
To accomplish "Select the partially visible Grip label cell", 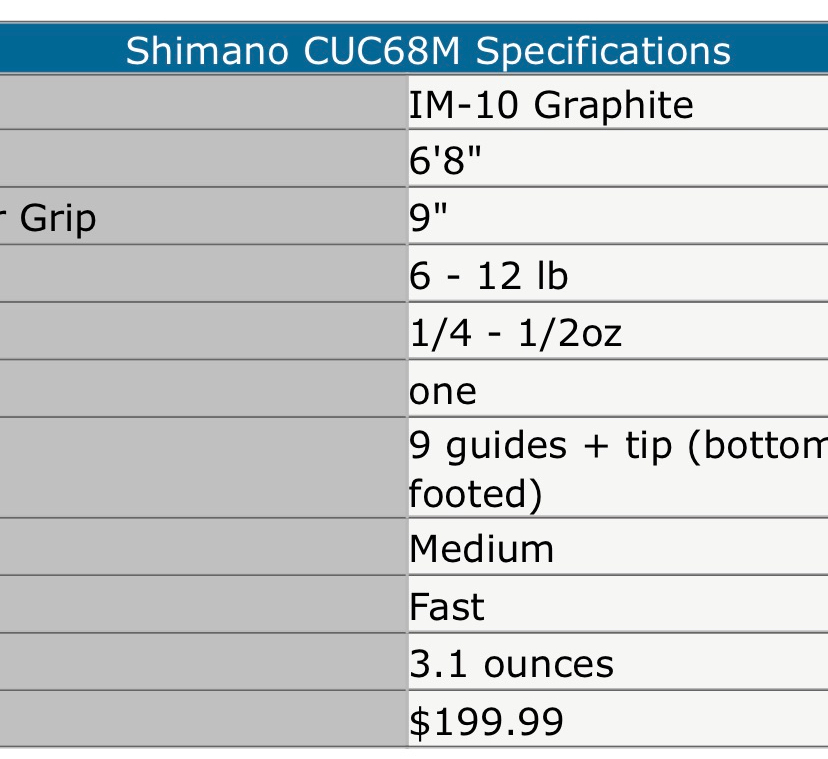I will pyautogui.click(x=58, y=218).
